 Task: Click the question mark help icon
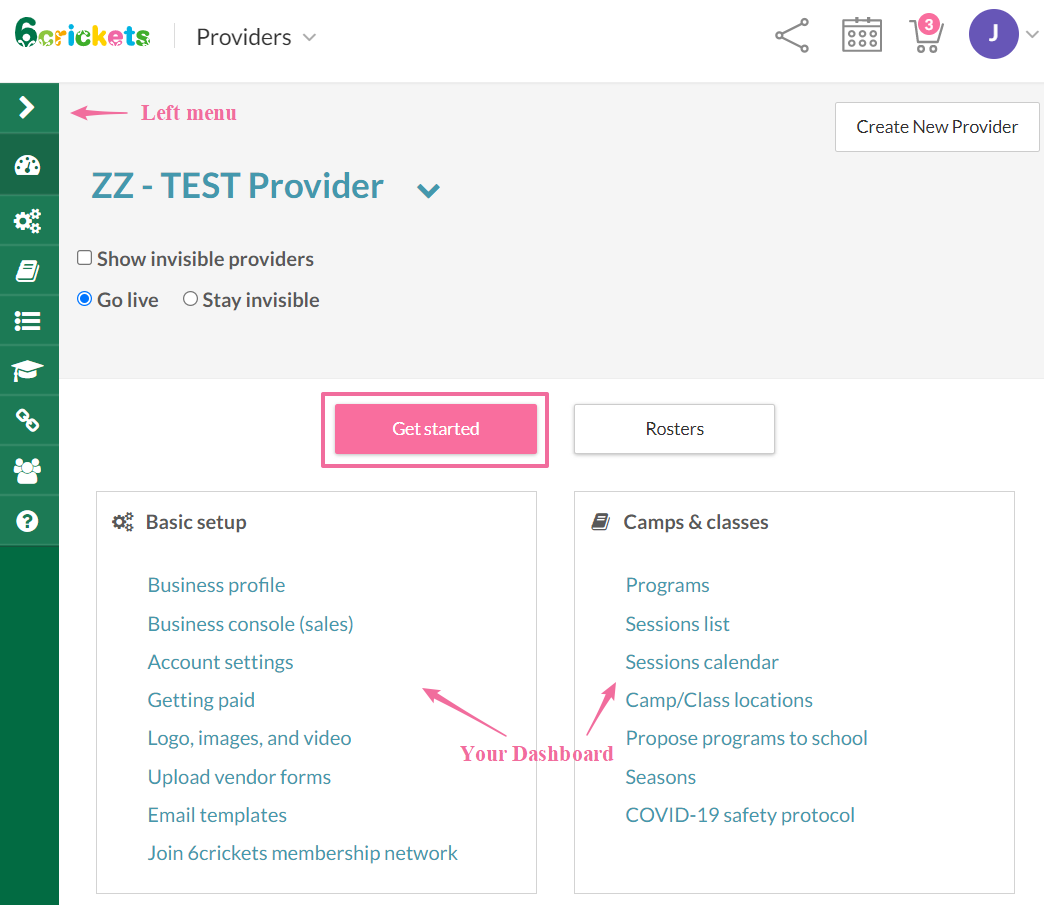pos(28,521)
